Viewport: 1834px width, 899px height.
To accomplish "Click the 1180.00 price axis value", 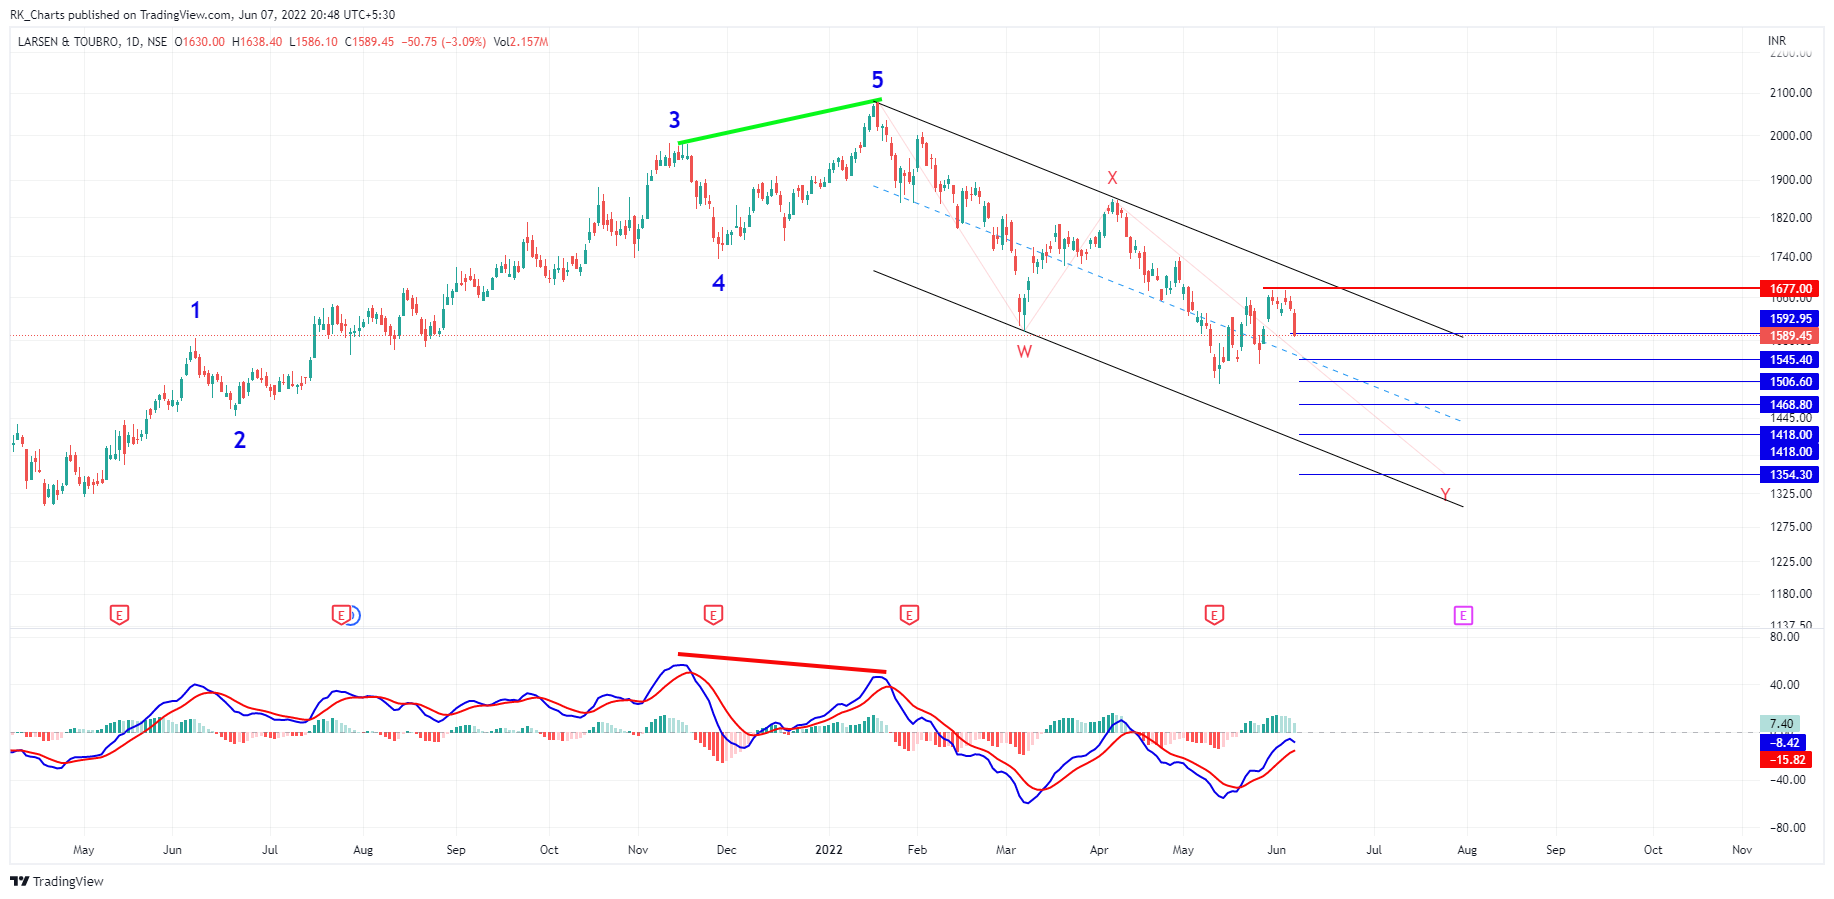I will pos(1791,594).
